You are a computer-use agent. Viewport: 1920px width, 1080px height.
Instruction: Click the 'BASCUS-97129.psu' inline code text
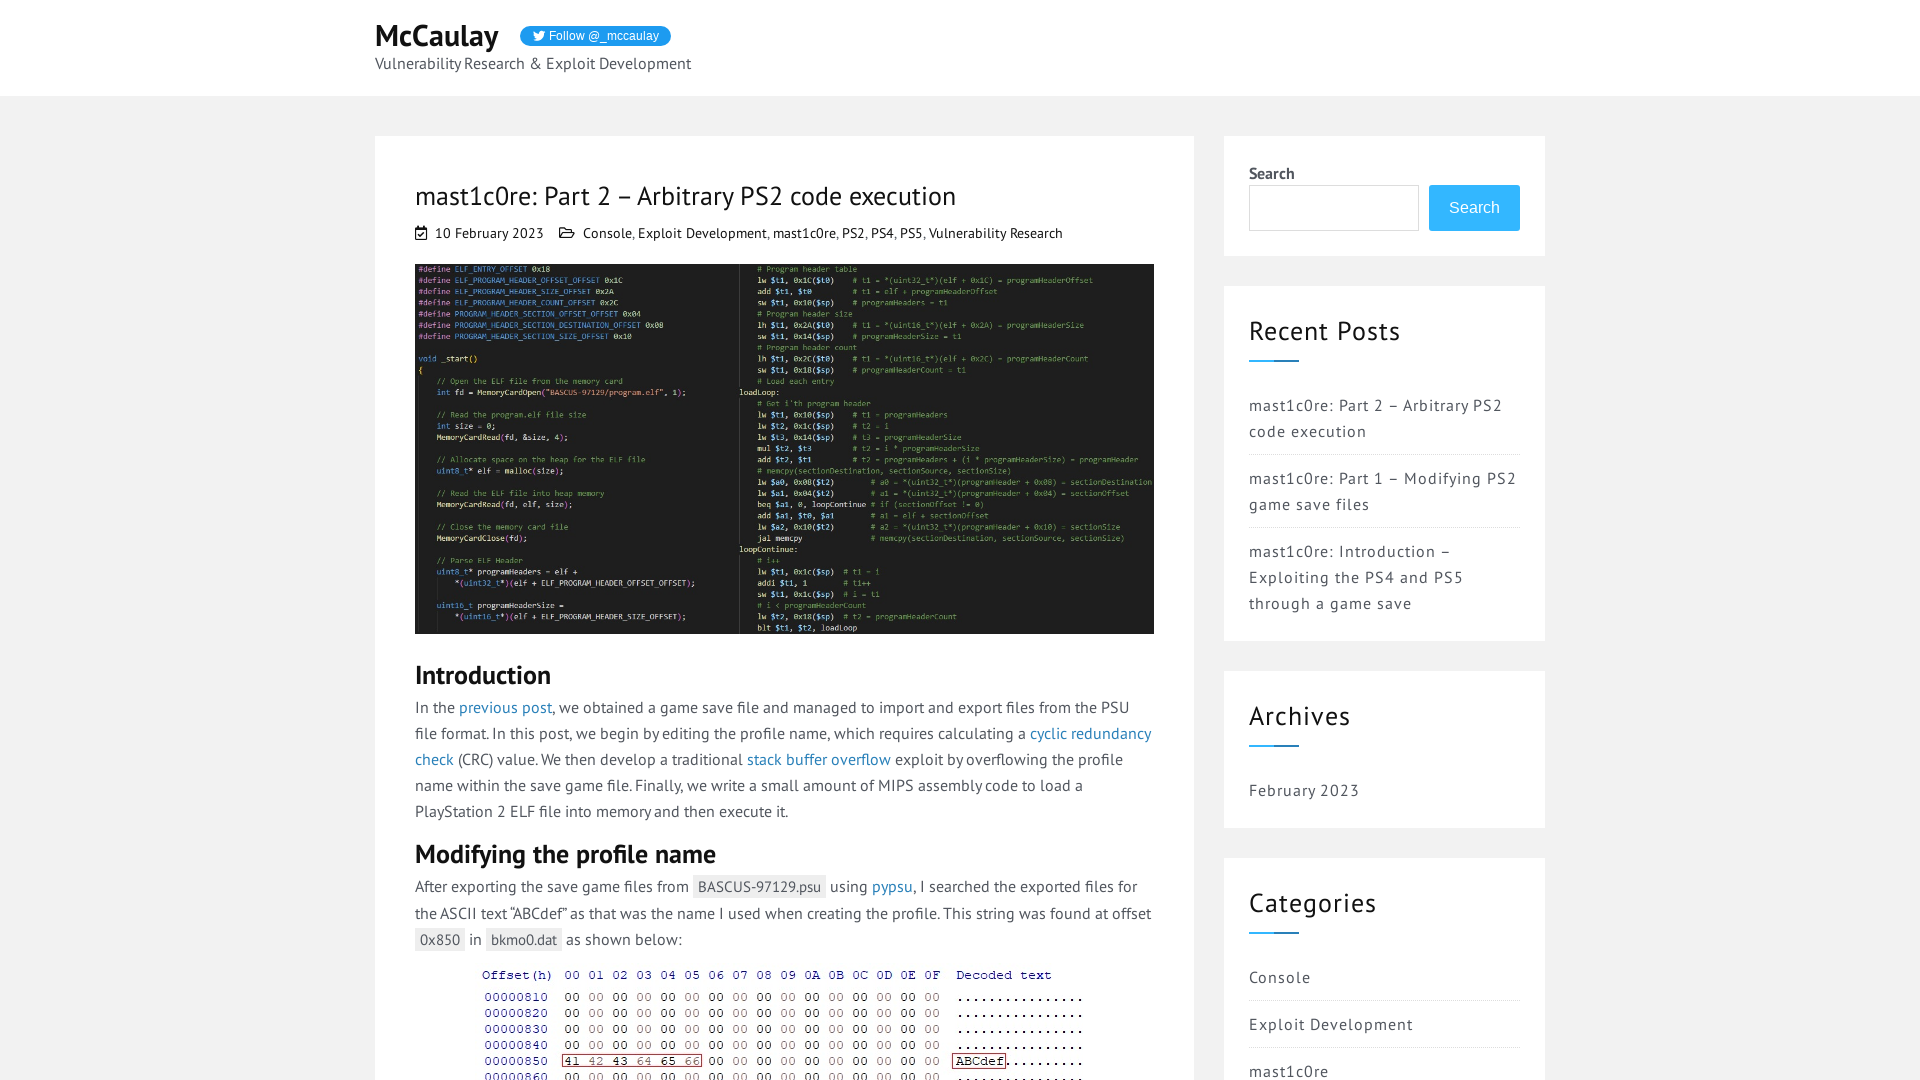coord(759,887)
